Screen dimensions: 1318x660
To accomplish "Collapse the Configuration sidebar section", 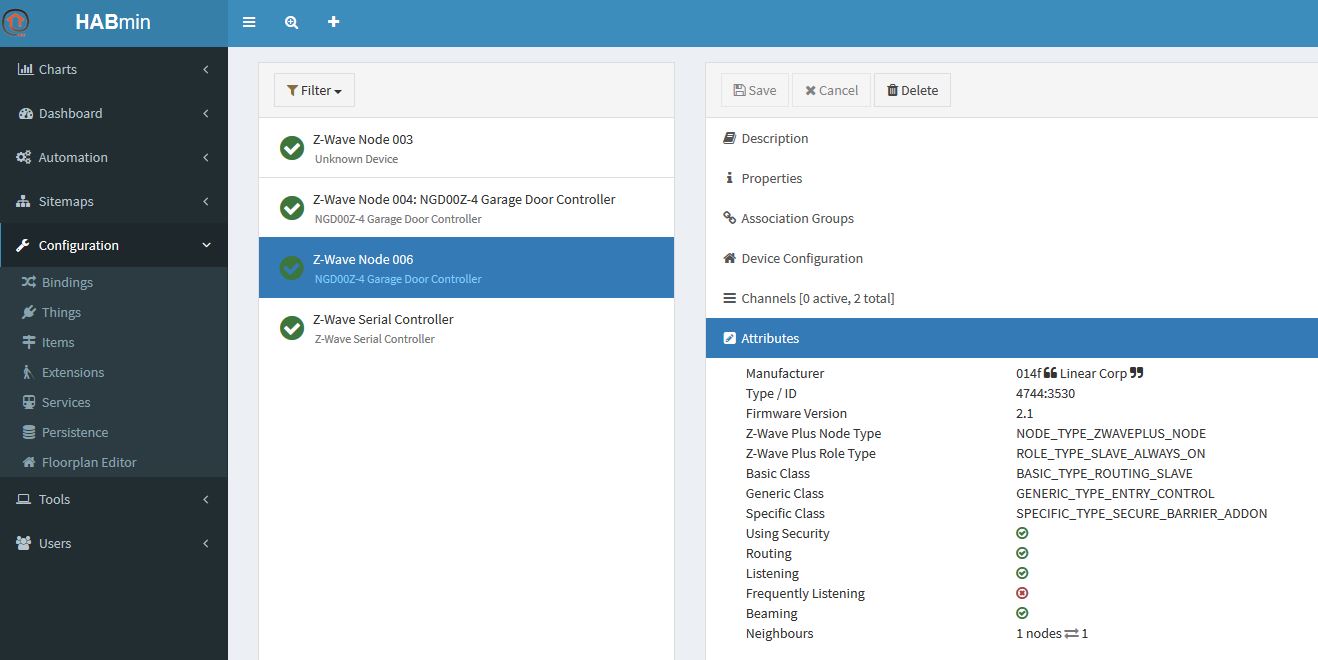I will 113,245.
